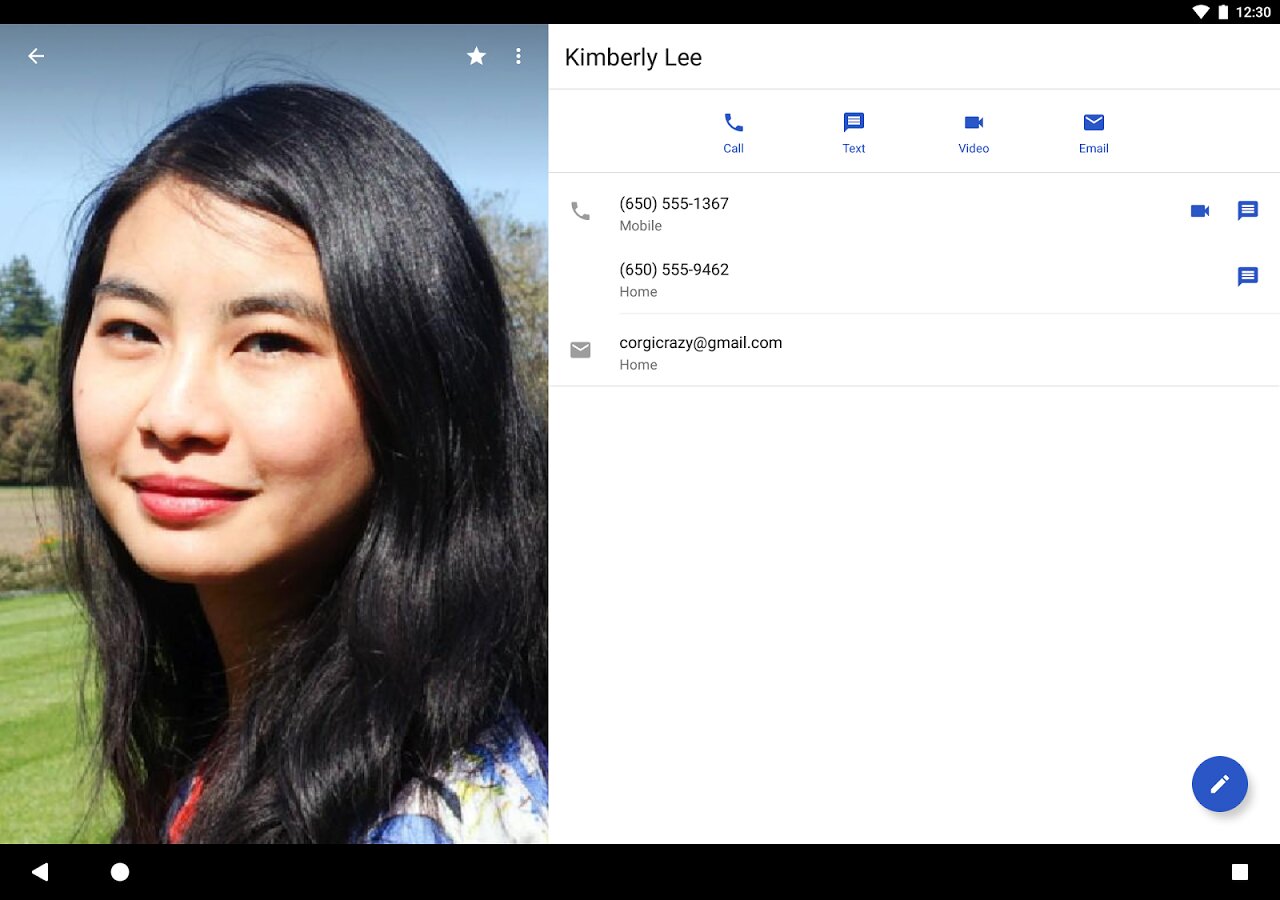The image size is (1280, 900).
Task: Open recent apps with square button
Action: click(x=1239, y=872)
